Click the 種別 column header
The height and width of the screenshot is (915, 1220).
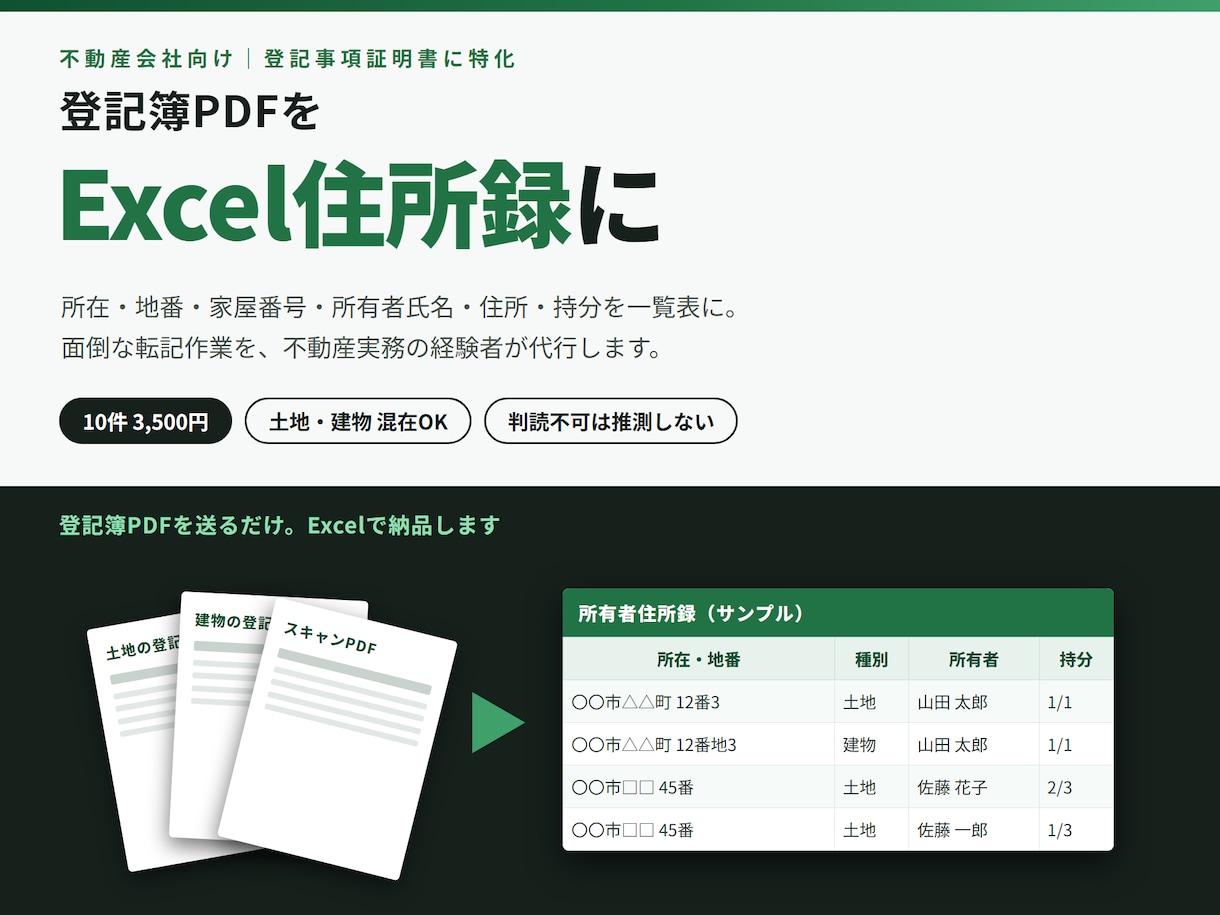871,659
